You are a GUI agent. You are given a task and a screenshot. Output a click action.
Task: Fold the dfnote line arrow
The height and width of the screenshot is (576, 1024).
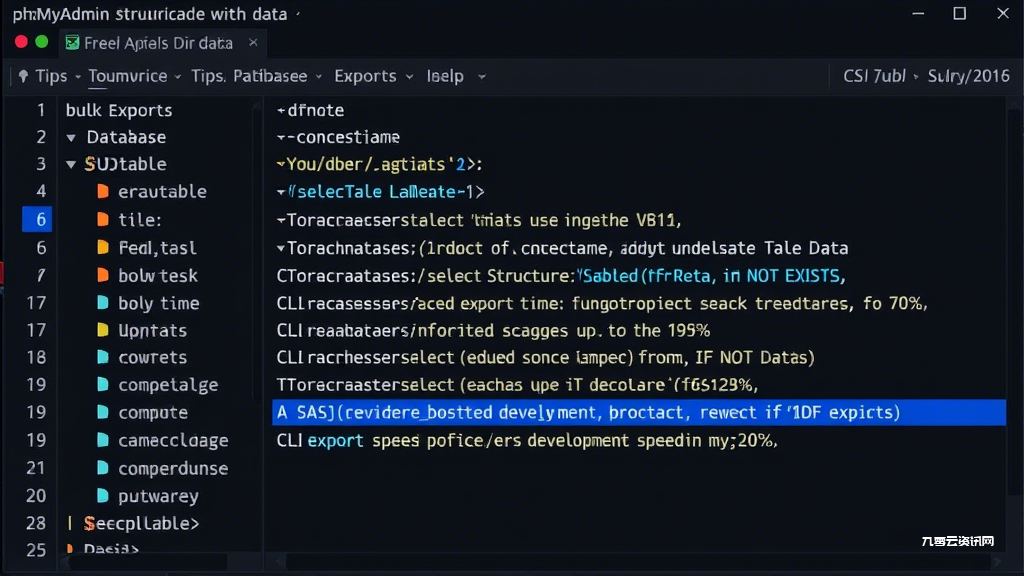(281, 110)
